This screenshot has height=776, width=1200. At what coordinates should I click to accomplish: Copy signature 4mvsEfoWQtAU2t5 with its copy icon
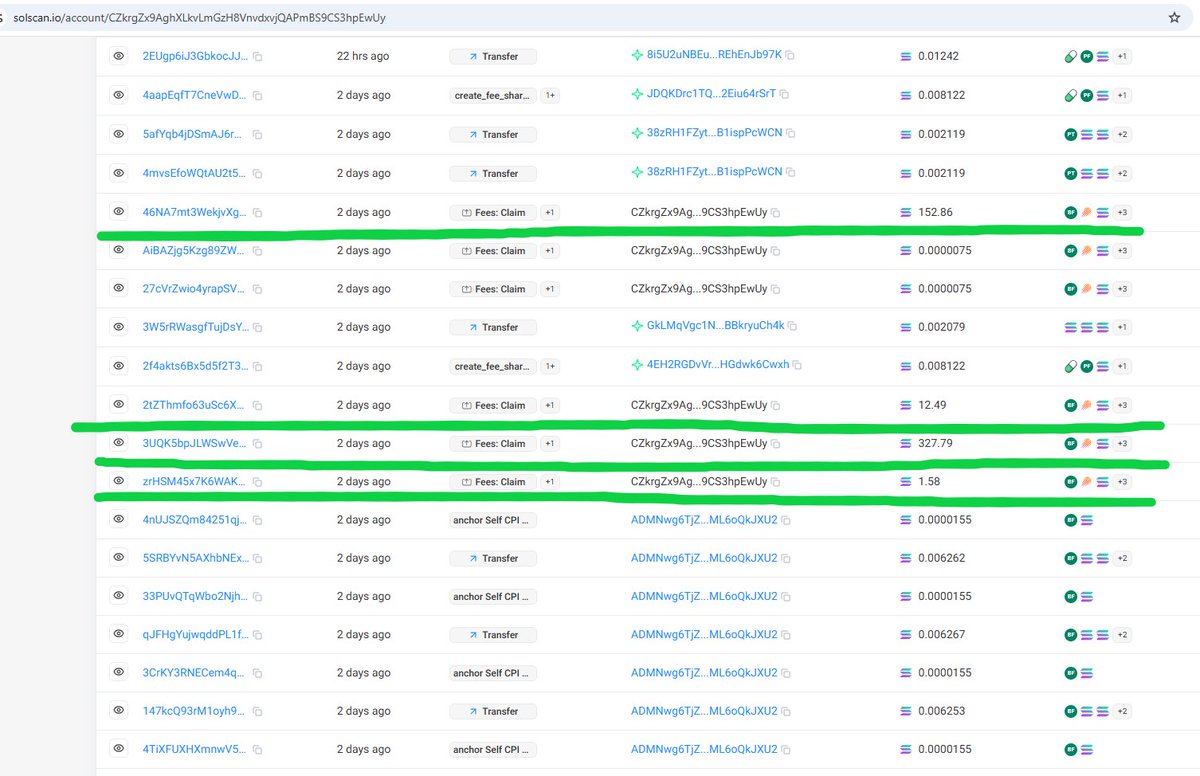pos(258,173)
